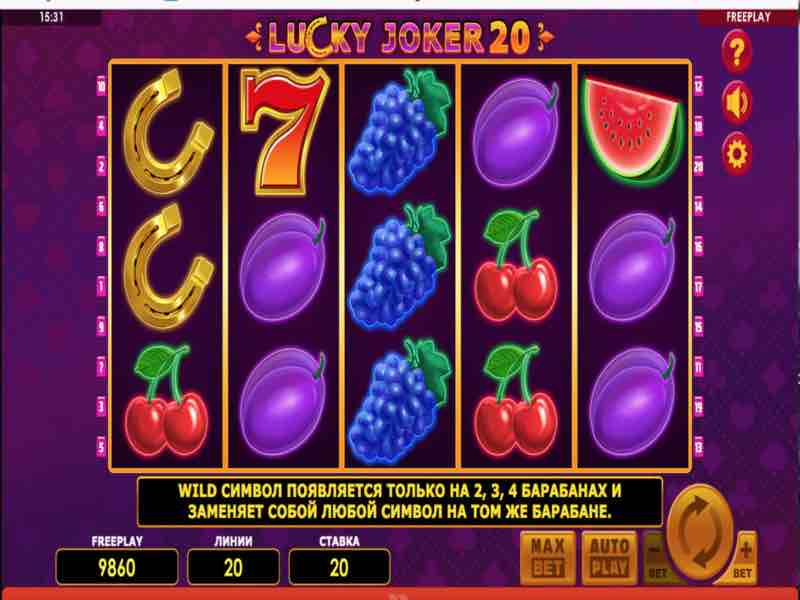
Task: Click the WILD symbol info message banner
Action: coord(400,502)
